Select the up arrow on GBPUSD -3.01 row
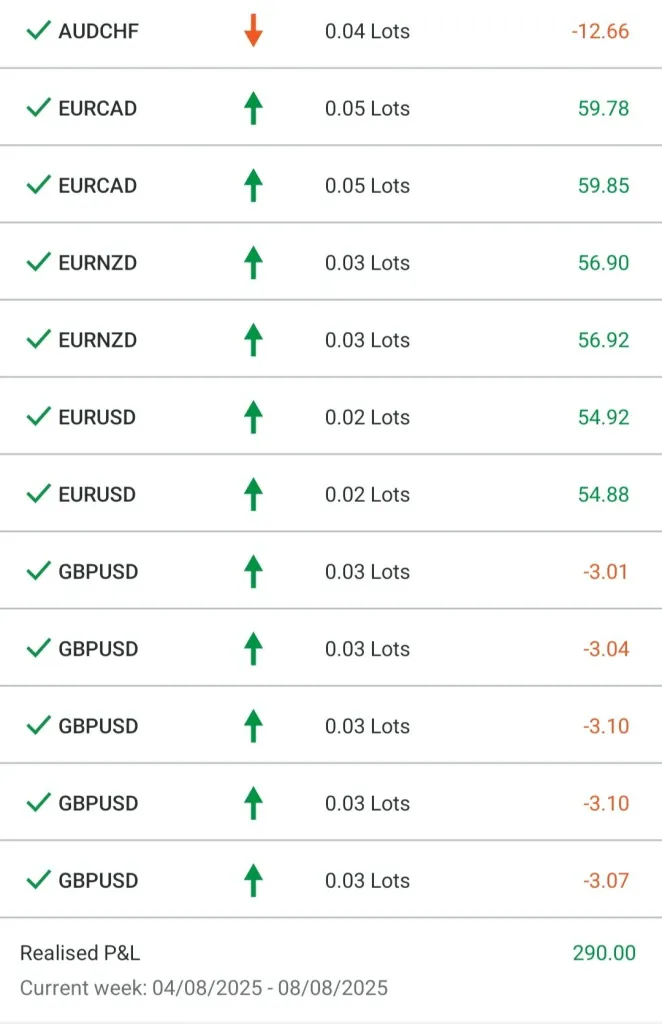The width and height of the screenshot is (662, 1024). [253, 572]
